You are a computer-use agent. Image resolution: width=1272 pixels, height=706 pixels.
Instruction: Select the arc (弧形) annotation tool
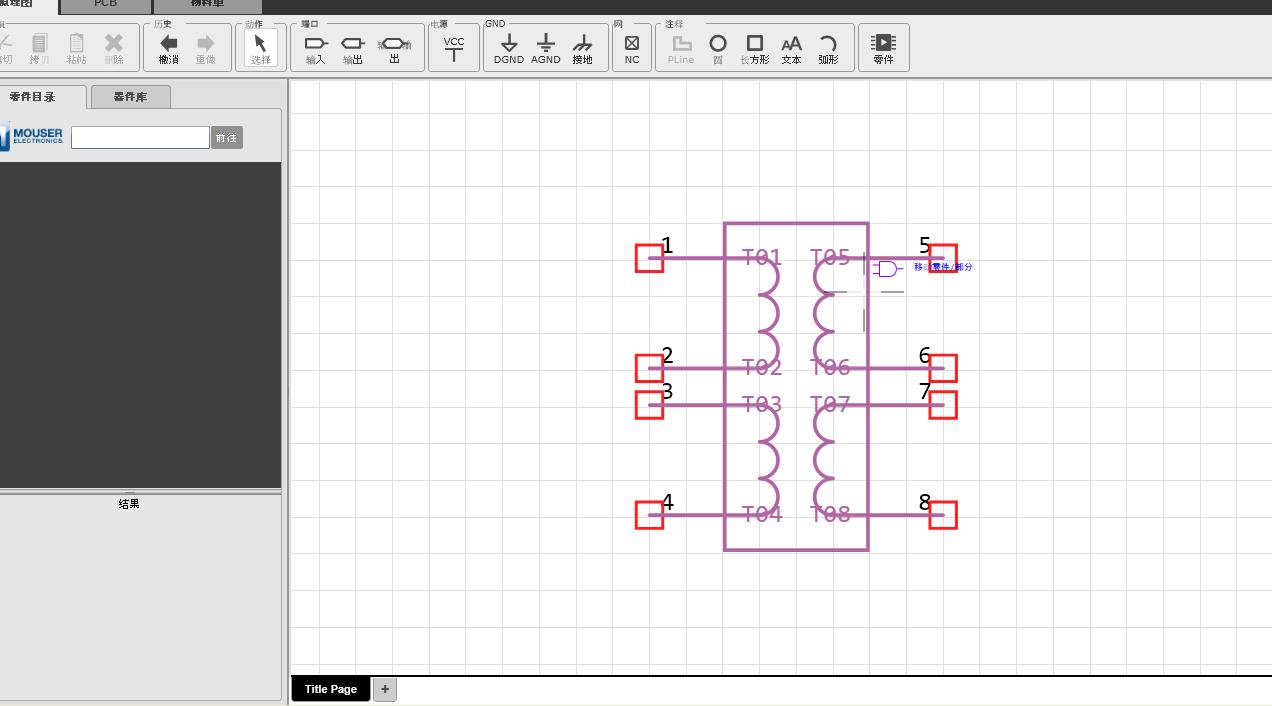tap(828, 48)
